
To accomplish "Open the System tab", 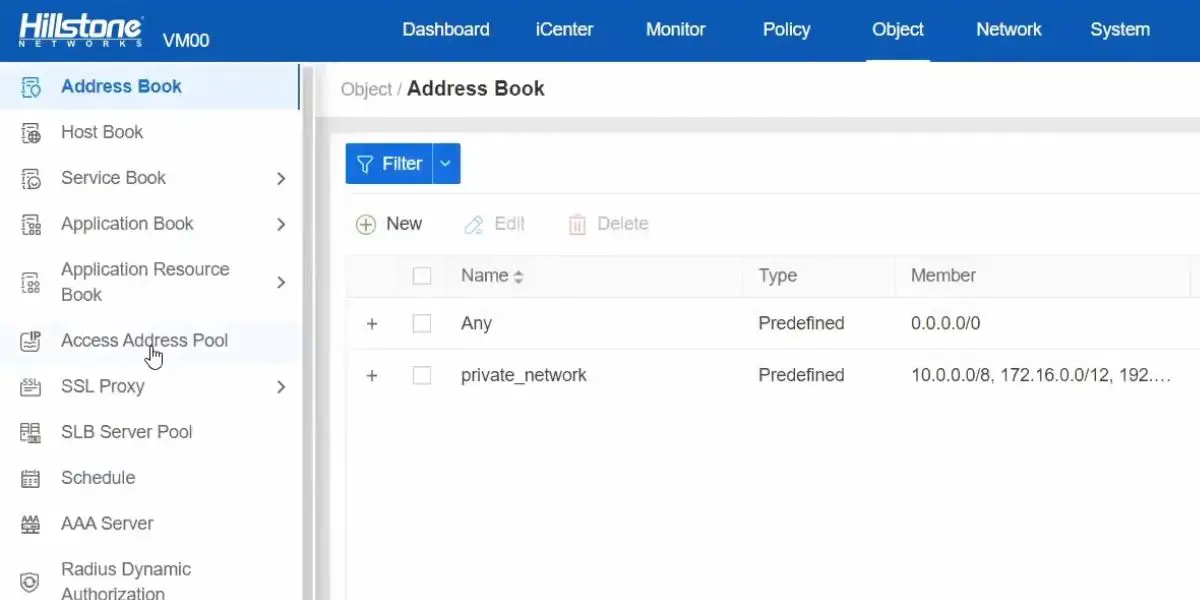I will tap(1120, 30).
